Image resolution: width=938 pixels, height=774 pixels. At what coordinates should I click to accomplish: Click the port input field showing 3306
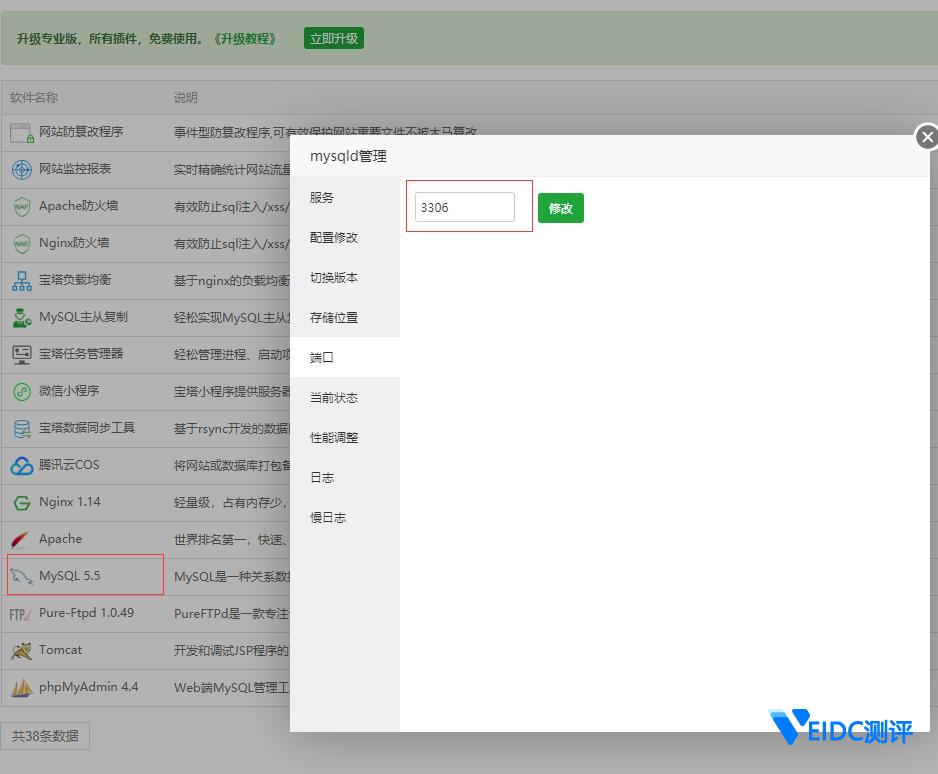pyautogui.click(x=465, y=207)
